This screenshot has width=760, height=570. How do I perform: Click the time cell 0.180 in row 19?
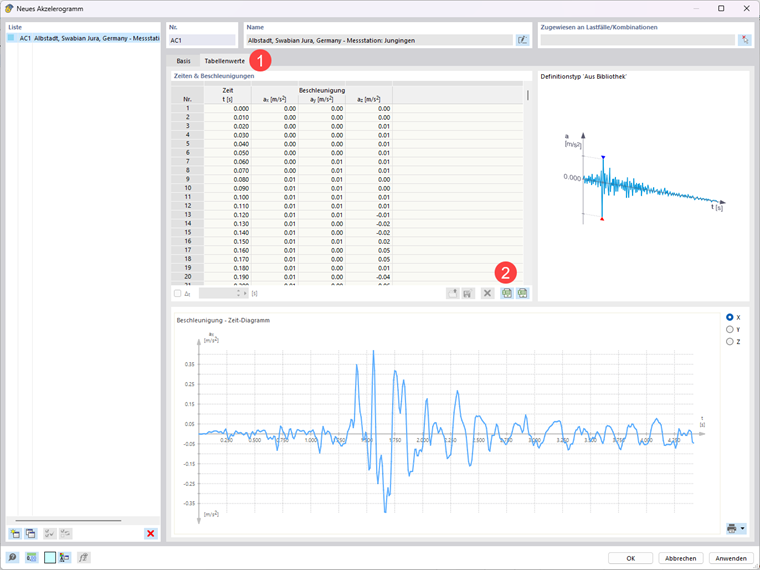227,268
